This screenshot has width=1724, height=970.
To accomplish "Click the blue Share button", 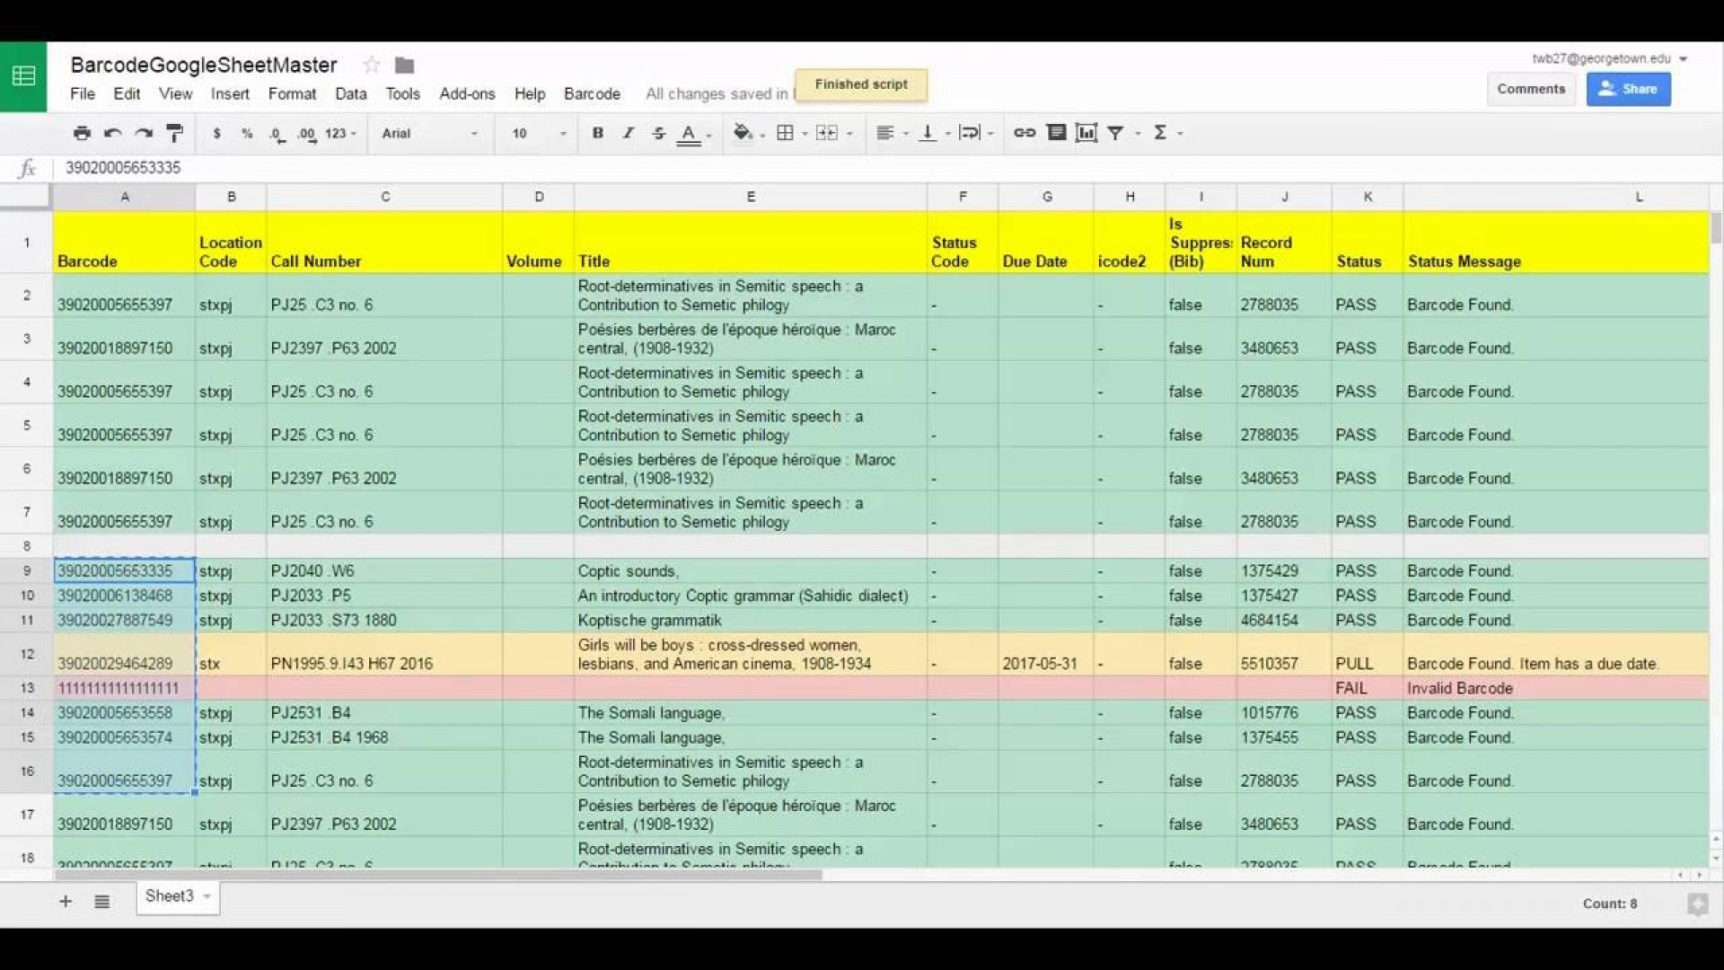I will 1628,89.
